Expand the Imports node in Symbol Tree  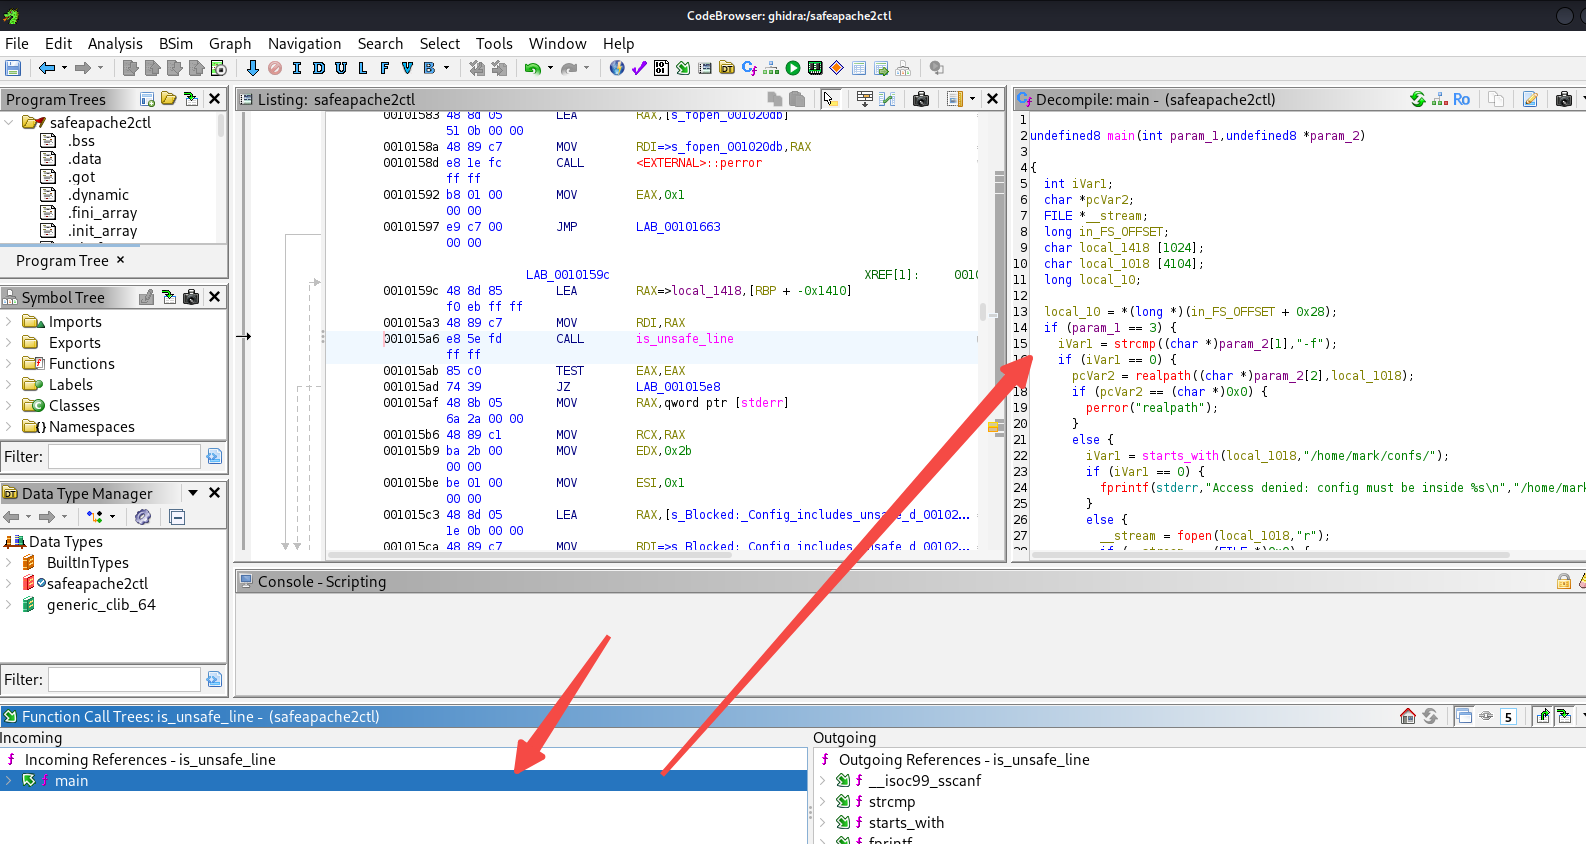pyautogui.click(x=9, y=321)
